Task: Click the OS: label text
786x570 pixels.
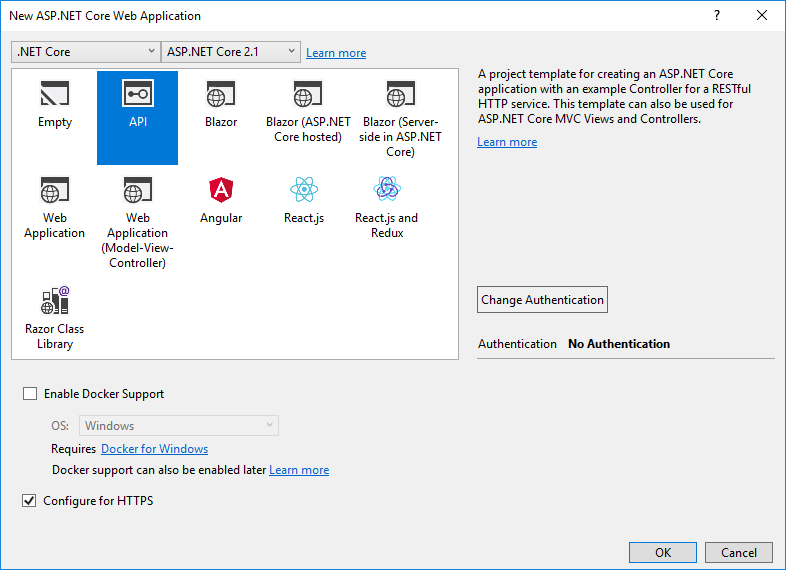Action: [x=60, y=426]
